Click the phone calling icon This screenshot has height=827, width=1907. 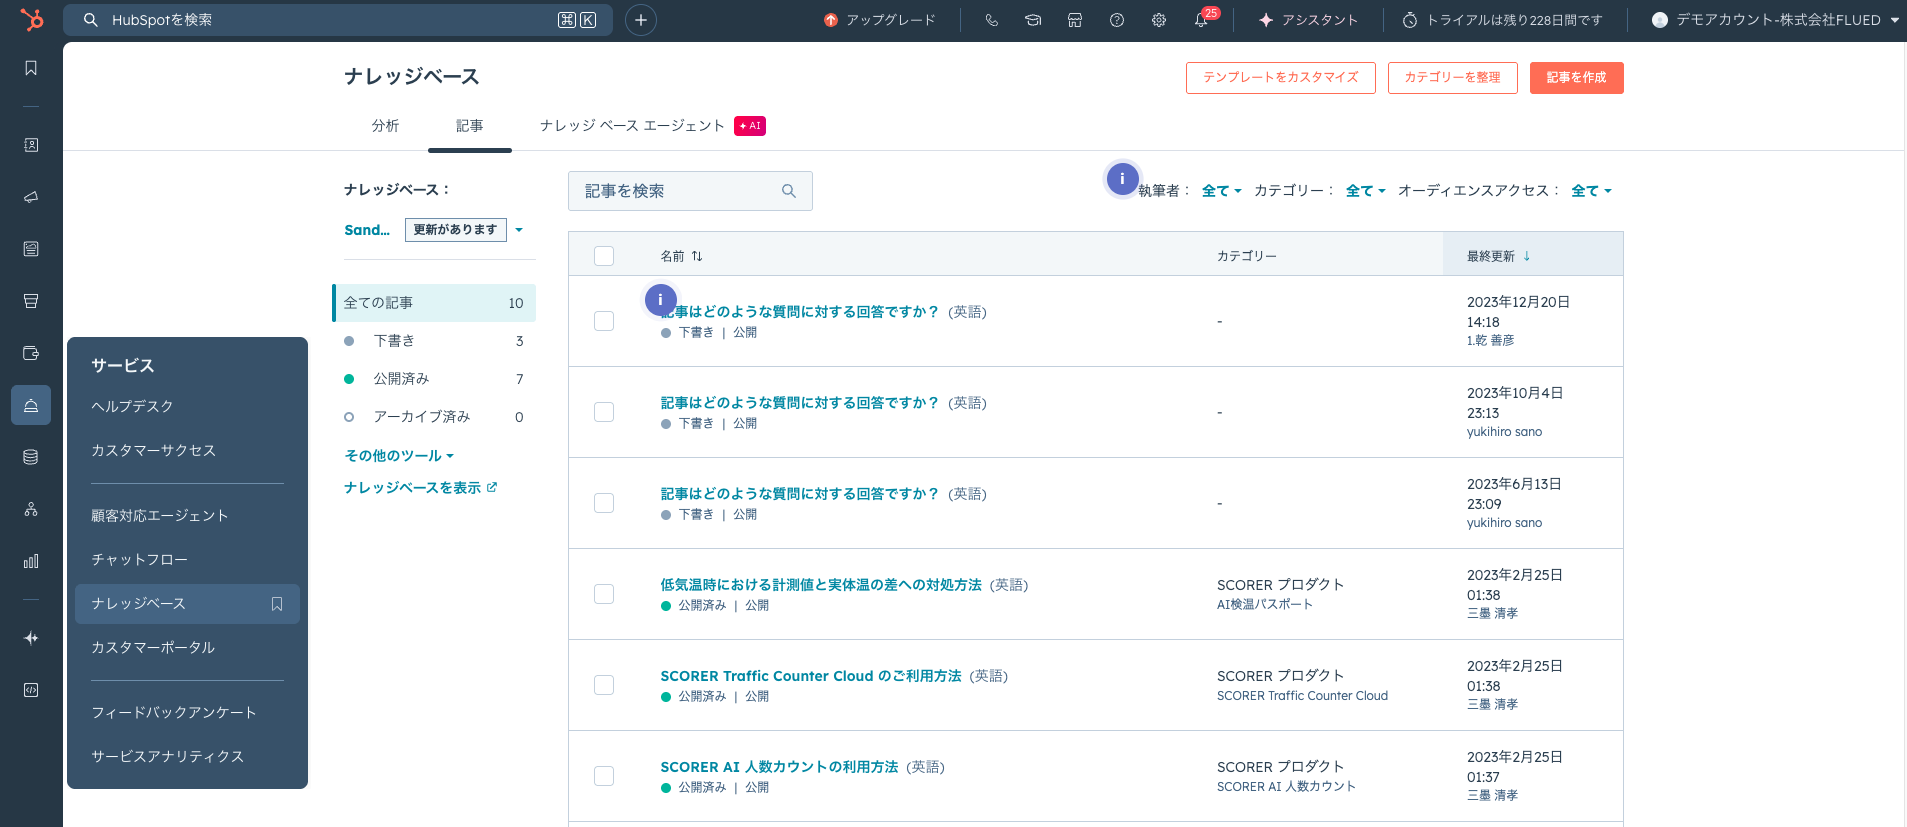[991, 20]
